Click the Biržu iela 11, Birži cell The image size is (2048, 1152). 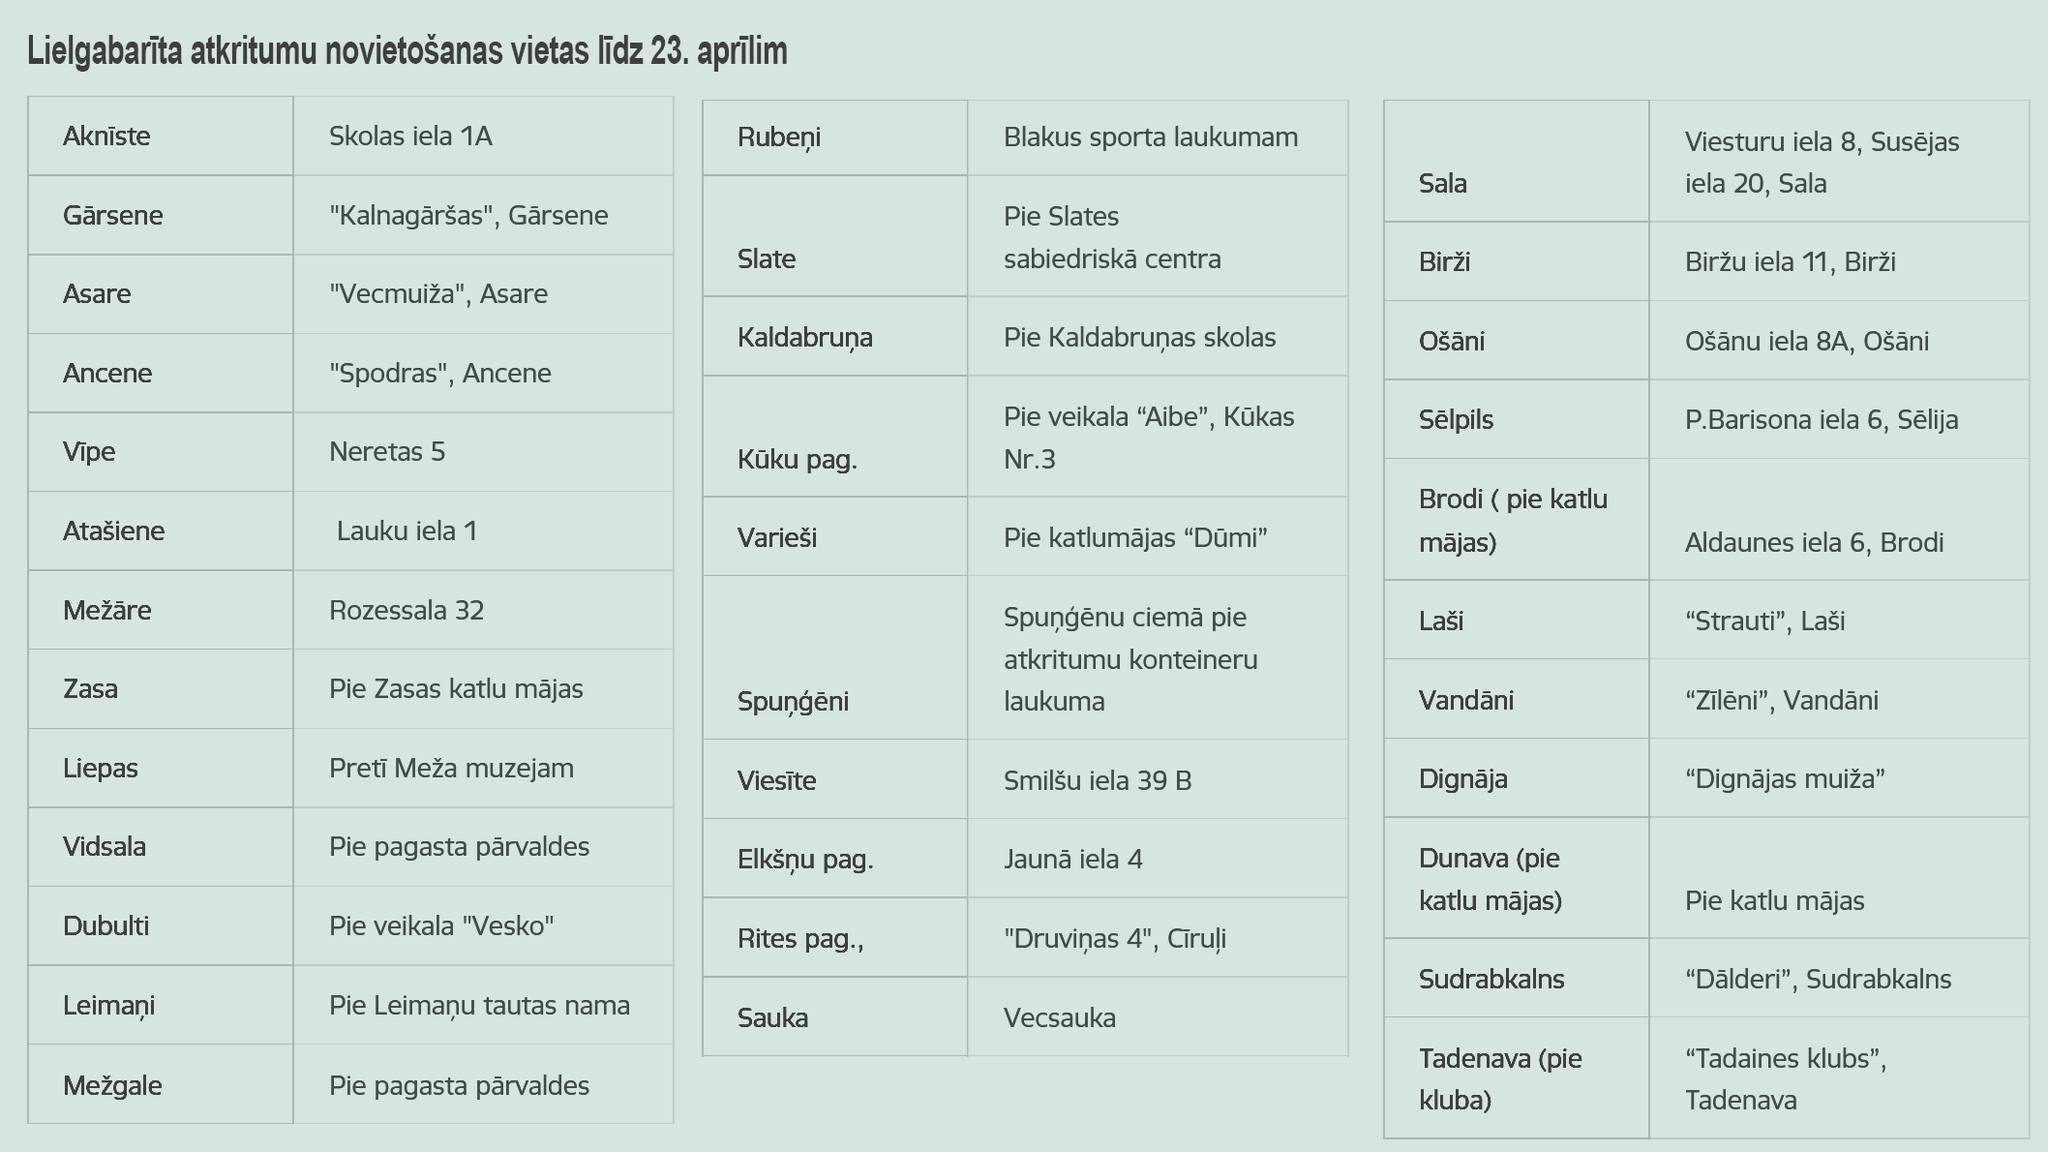pos(1839,261)
